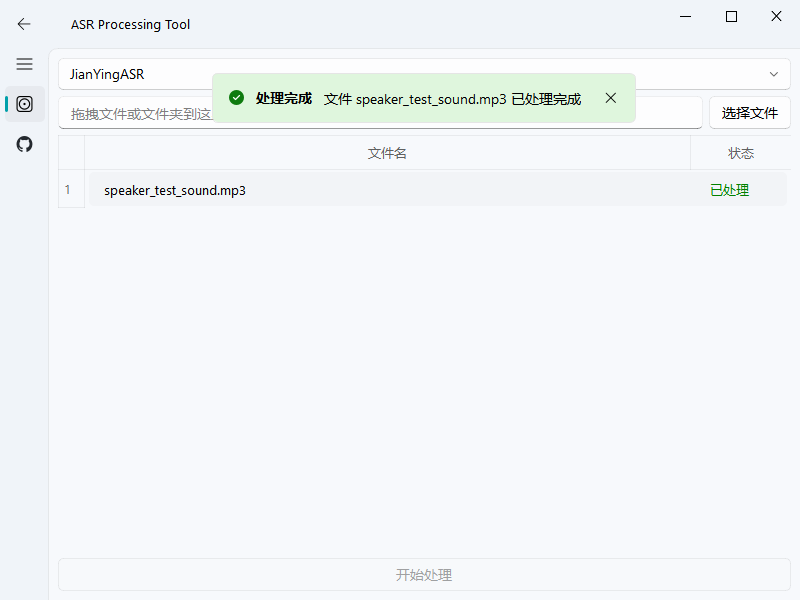Open the sidebar navigation menu
The width and height of the screenshot is (800, 600).
tap(24, 64)
